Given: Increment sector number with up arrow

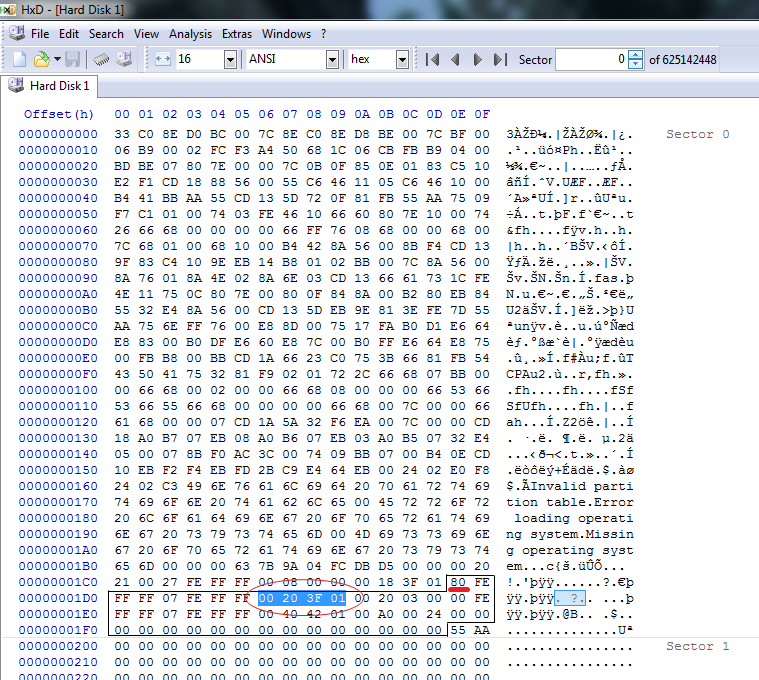Looking at the screenshot, I should [635, 55].
